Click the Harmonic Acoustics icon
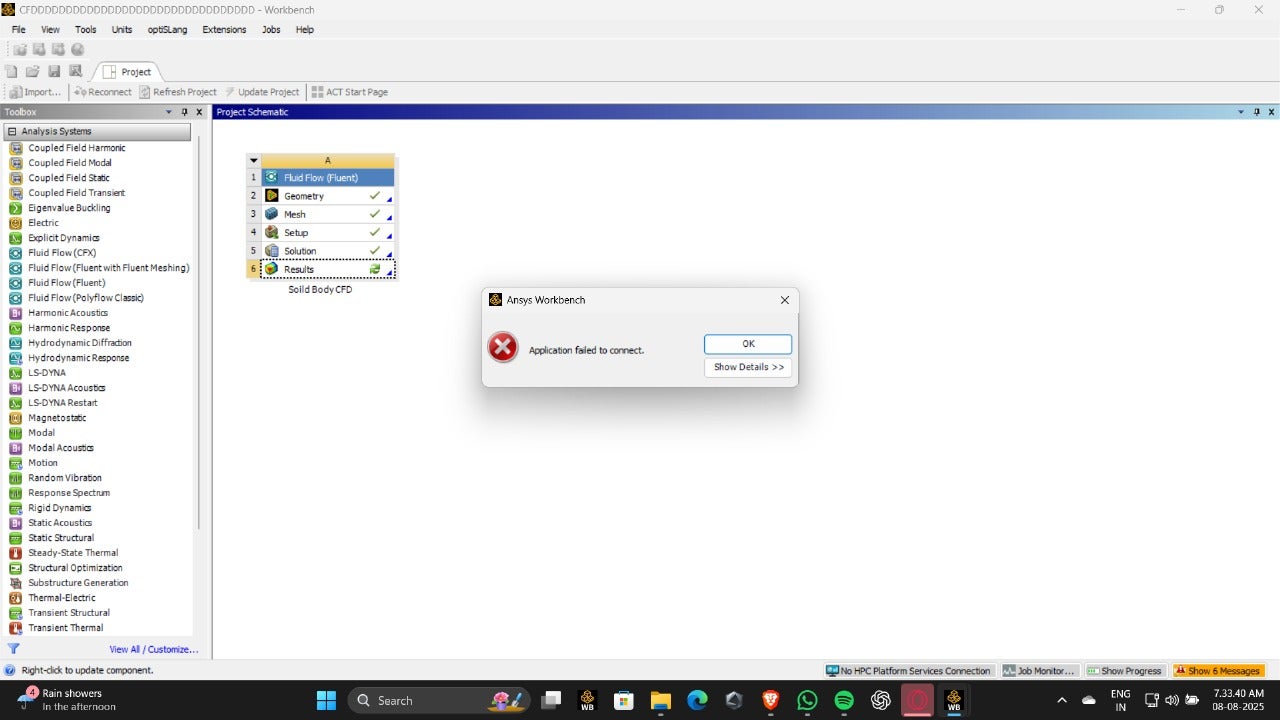The height and width of the screenshot is (720, 1280). click(x=16, y=313)
